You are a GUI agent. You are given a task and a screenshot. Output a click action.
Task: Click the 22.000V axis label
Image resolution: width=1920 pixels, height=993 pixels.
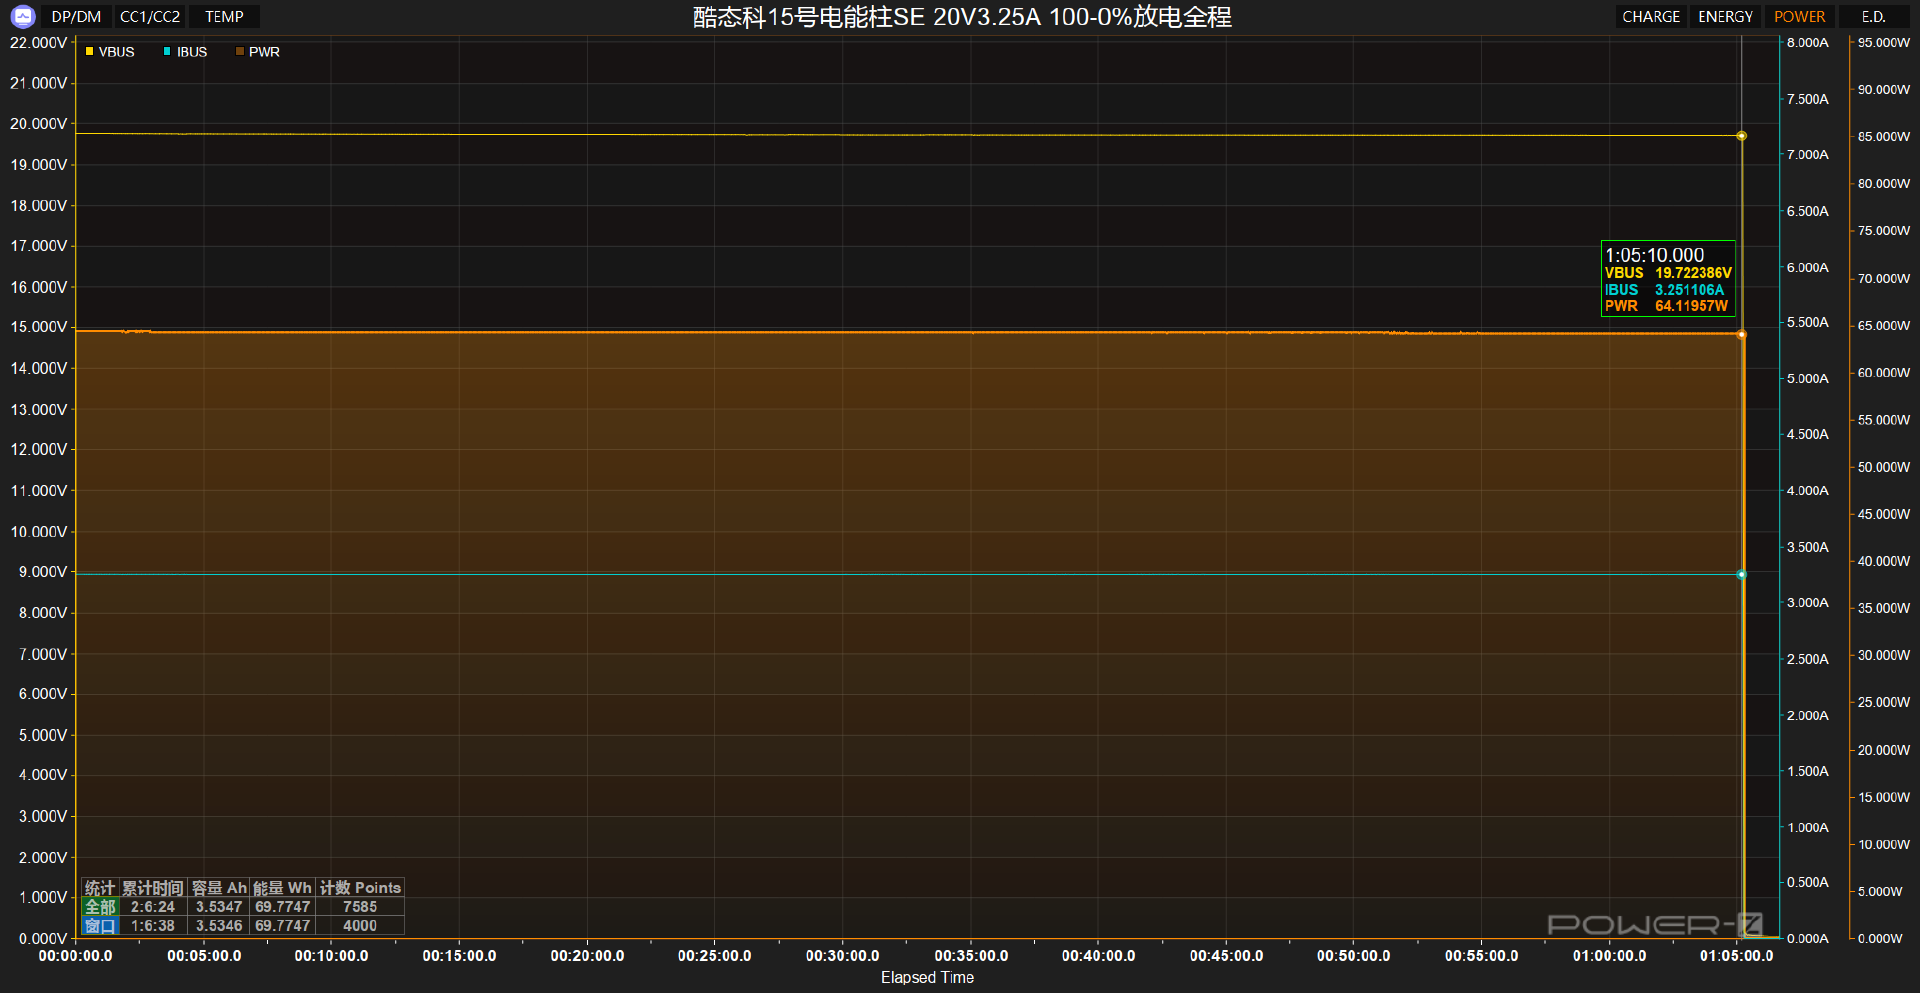point(38,43)
